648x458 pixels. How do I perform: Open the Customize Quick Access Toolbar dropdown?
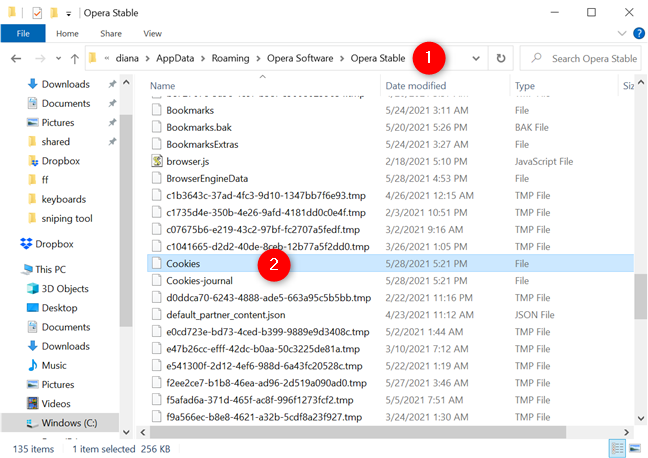tap(69, 14)
